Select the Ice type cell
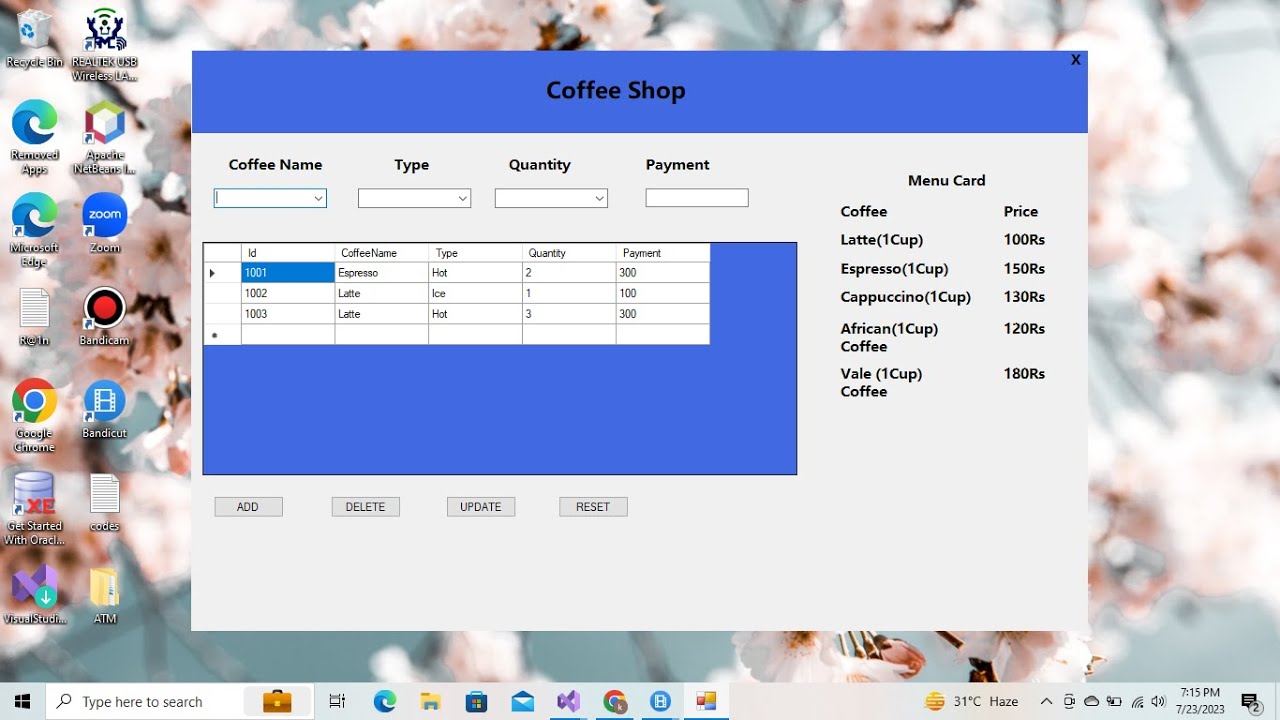Image resolution: width=1280 pixels, height=720 pixels. coord(476,293)
